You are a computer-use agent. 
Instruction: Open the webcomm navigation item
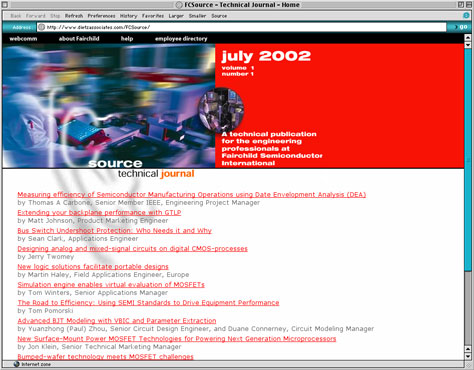coord(23,39)
